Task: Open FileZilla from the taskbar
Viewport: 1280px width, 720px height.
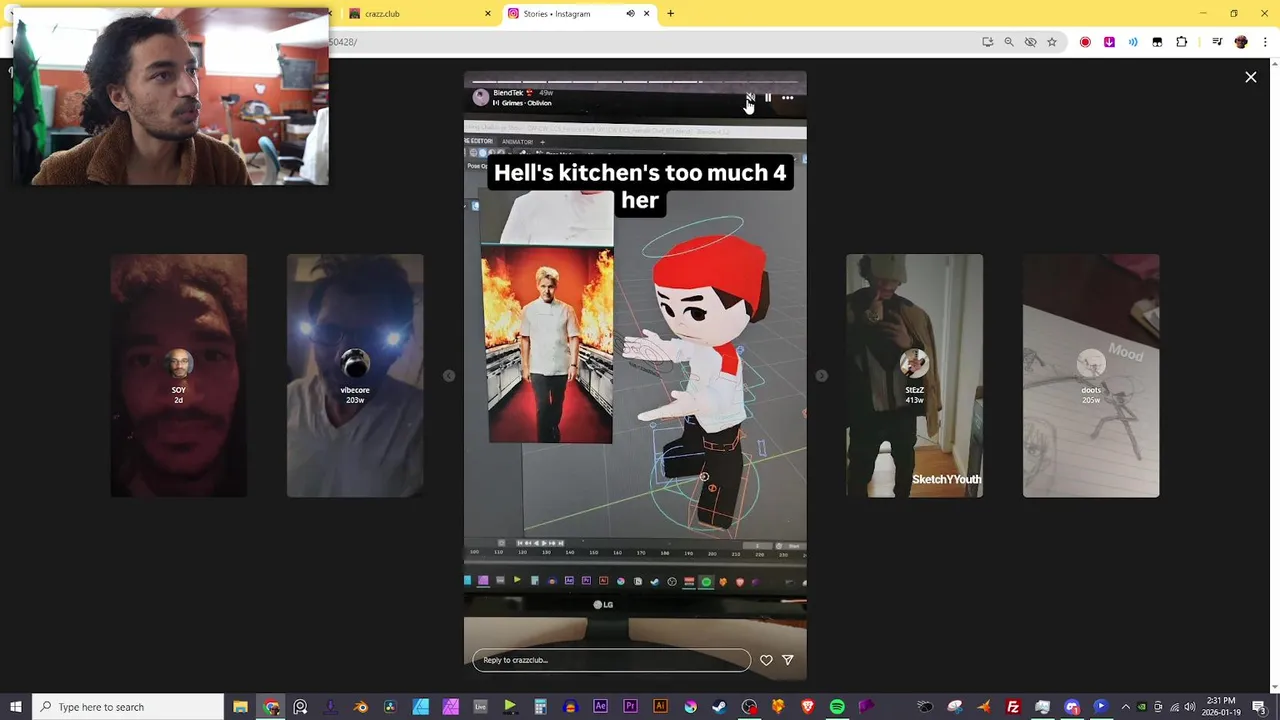Action: [x=1013, y=707]
